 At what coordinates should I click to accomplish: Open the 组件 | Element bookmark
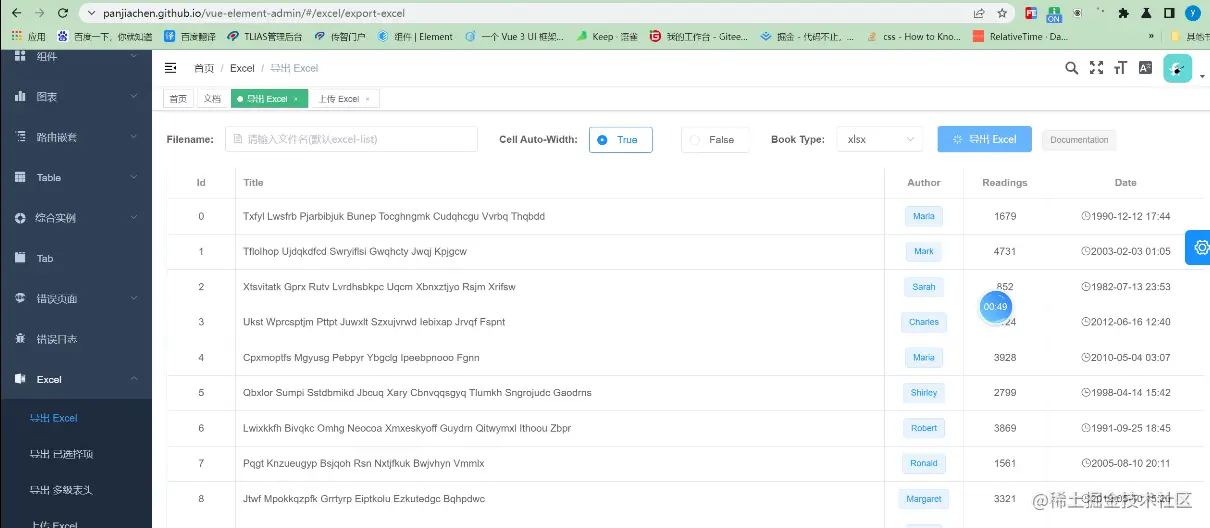[414, 36]
